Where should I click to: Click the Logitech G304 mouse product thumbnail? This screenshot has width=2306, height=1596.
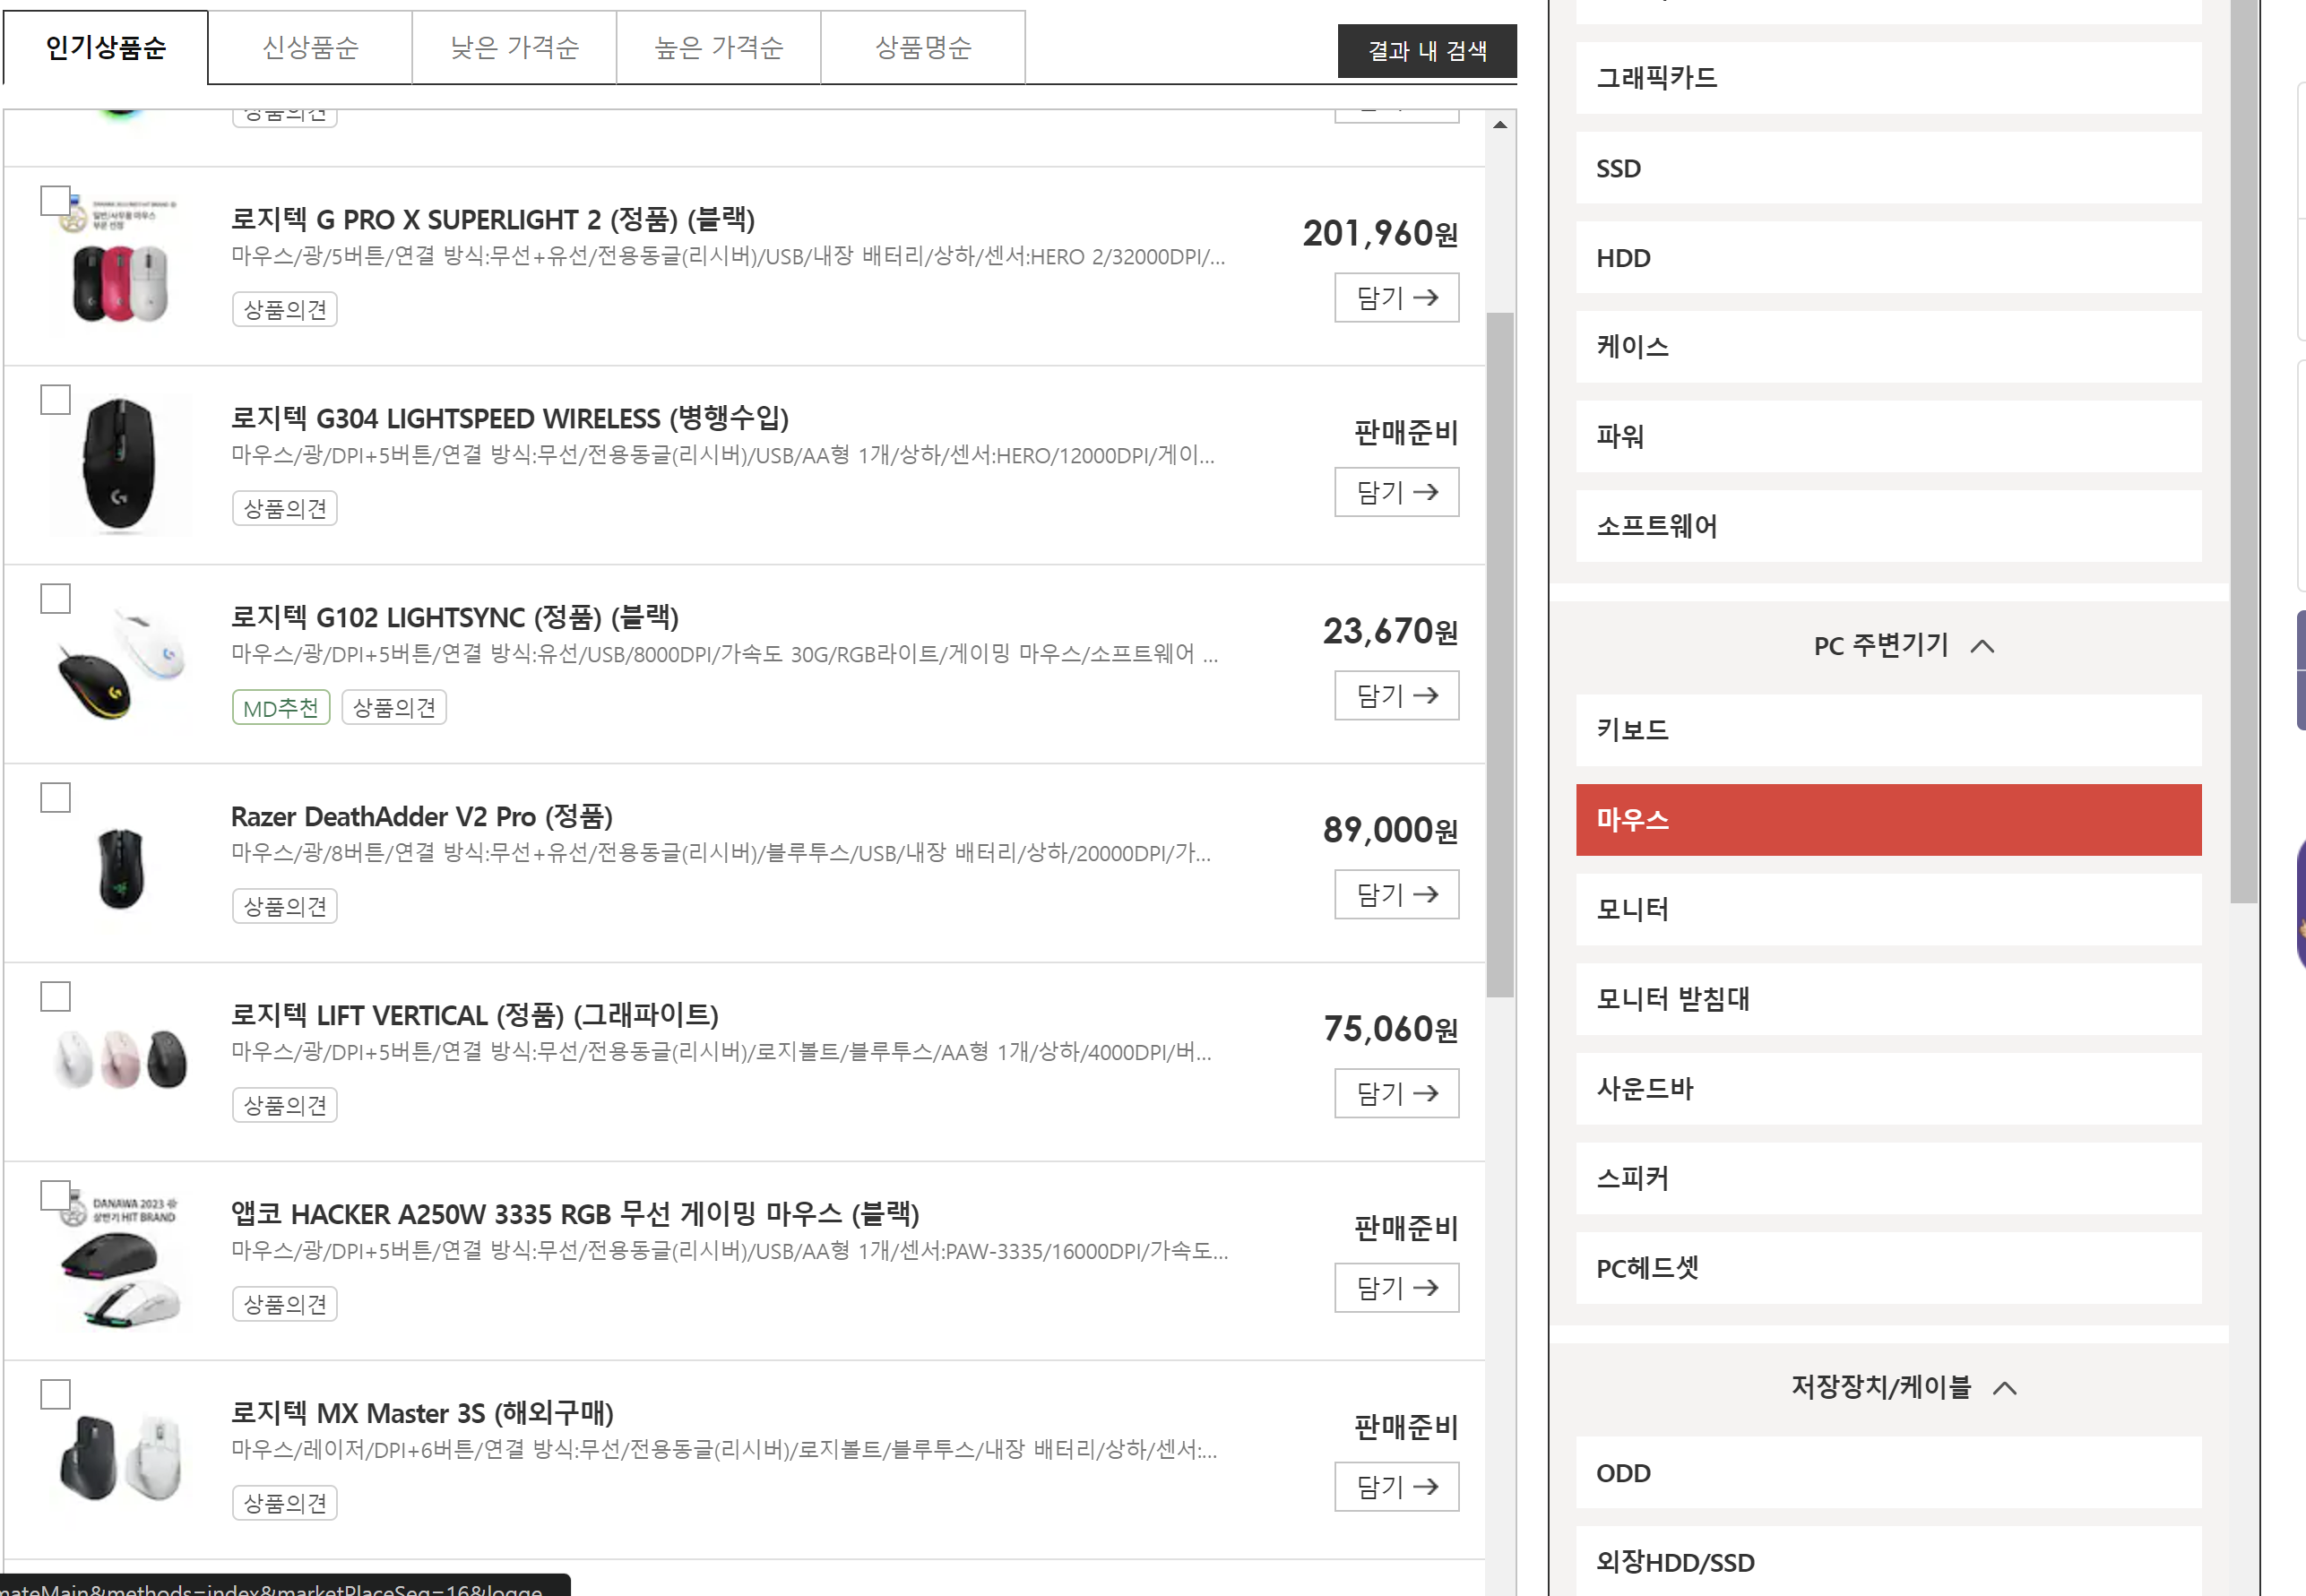click(x=120, y=465)
